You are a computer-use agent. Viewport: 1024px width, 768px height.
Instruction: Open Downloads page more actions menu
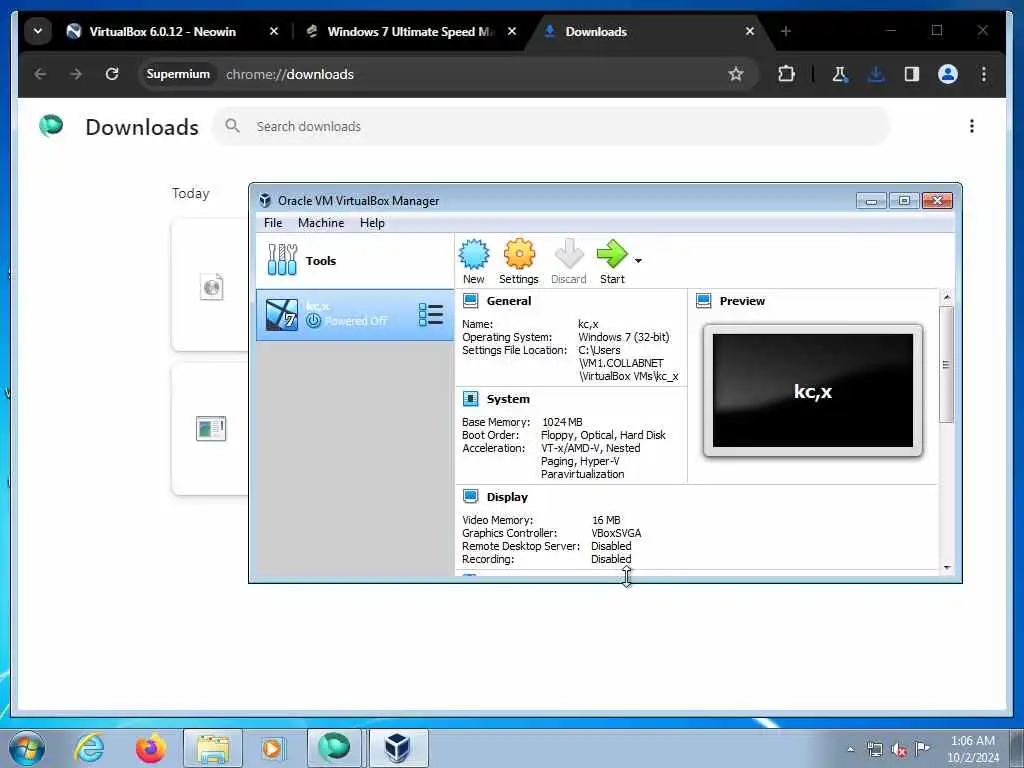point(972,126)
